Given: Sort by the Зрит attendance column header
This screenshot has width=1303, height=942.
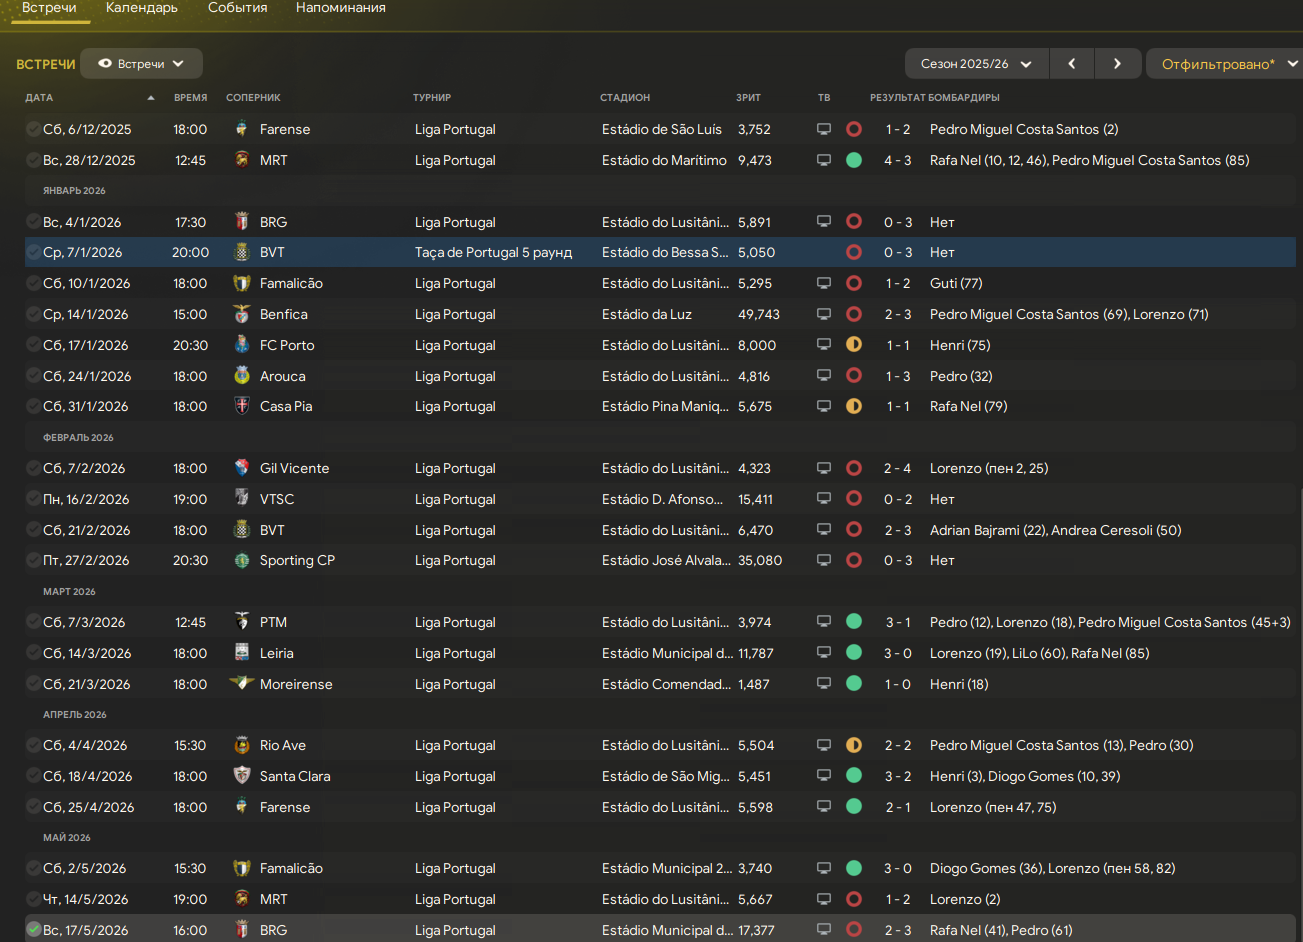Looking at the screenshot, I should pyautogui.click(x=748, y=98).
